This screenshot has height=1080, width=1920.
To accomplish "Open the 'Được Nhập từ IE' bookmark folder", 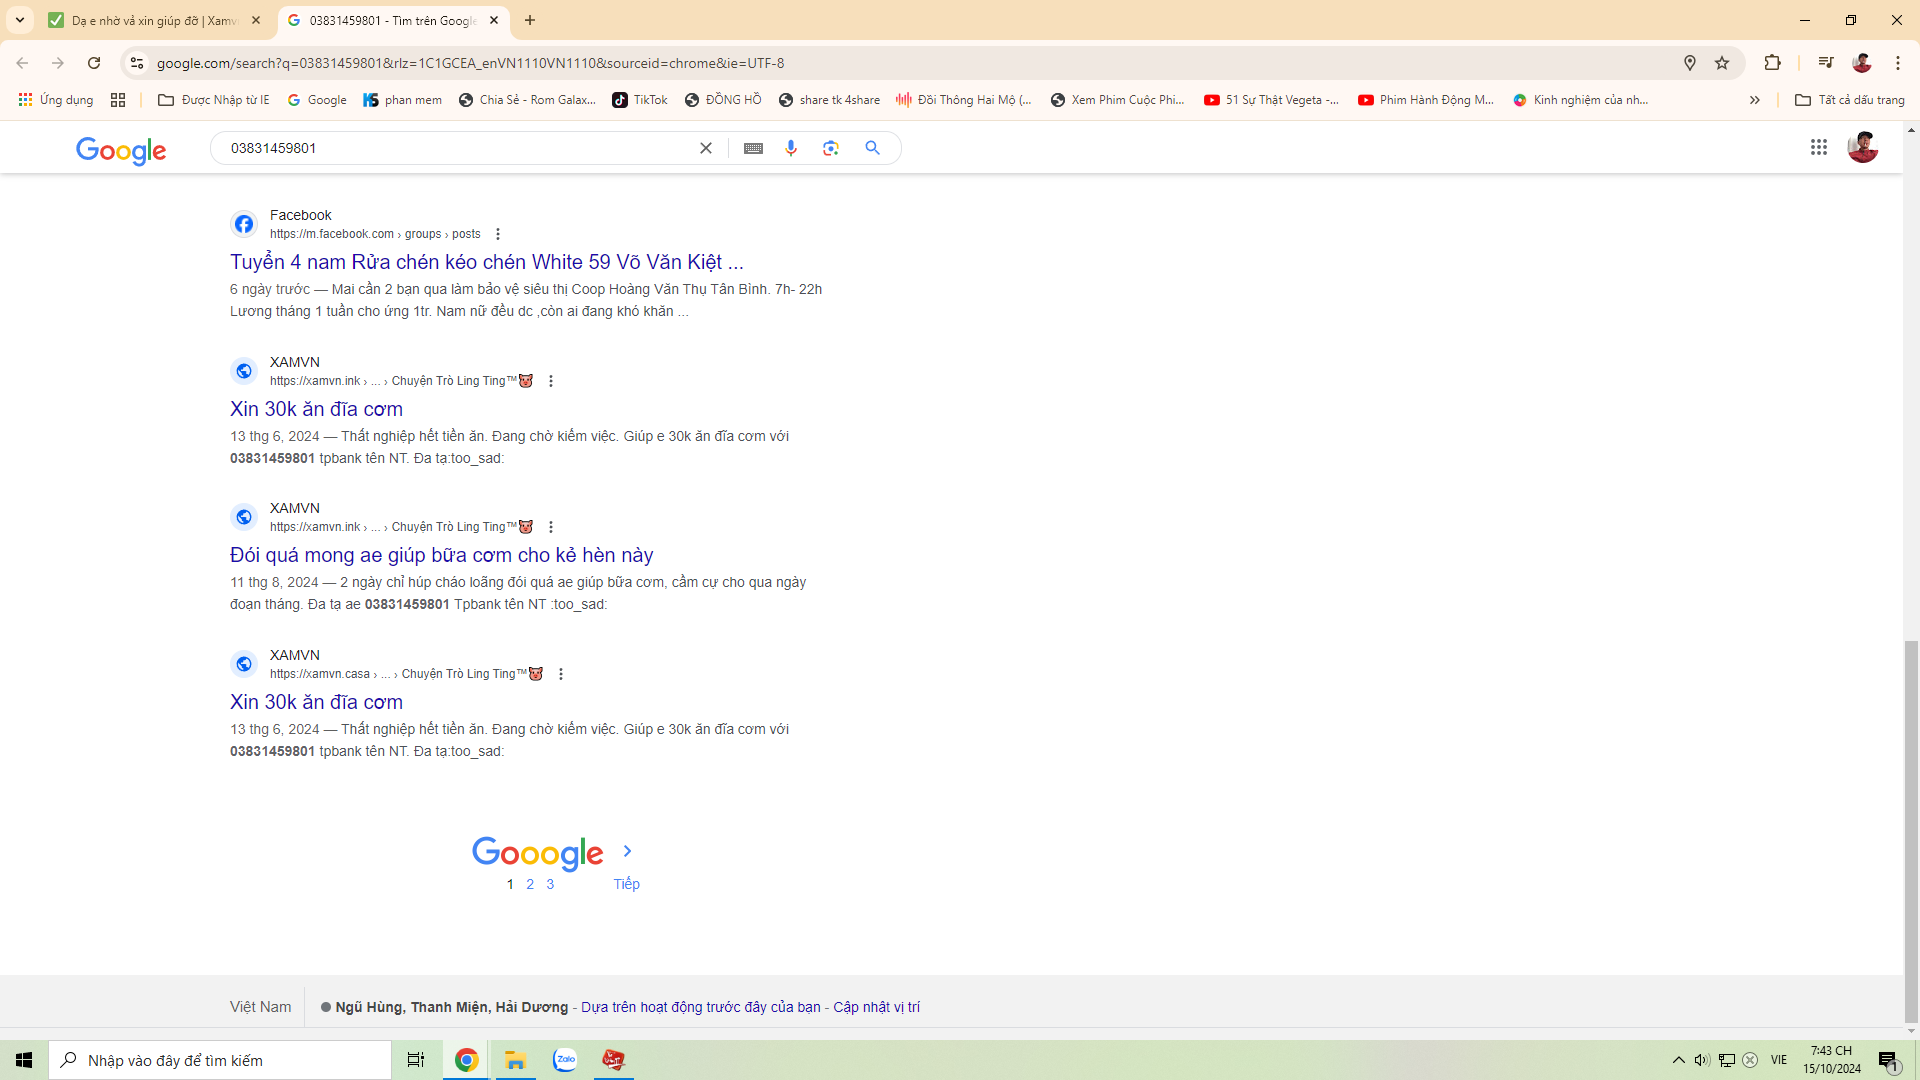I will [x=214, y=100].
